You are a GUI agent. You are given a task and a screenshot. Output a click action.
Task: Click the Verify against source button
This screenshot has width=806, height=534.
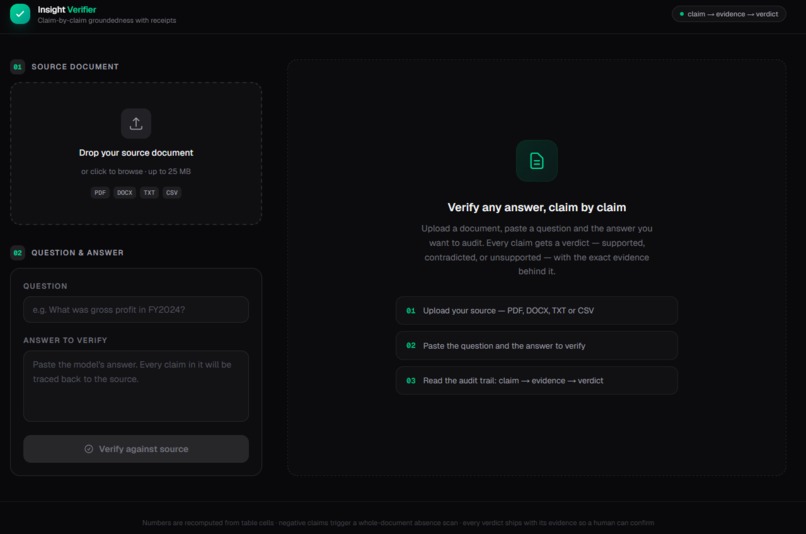136,449
